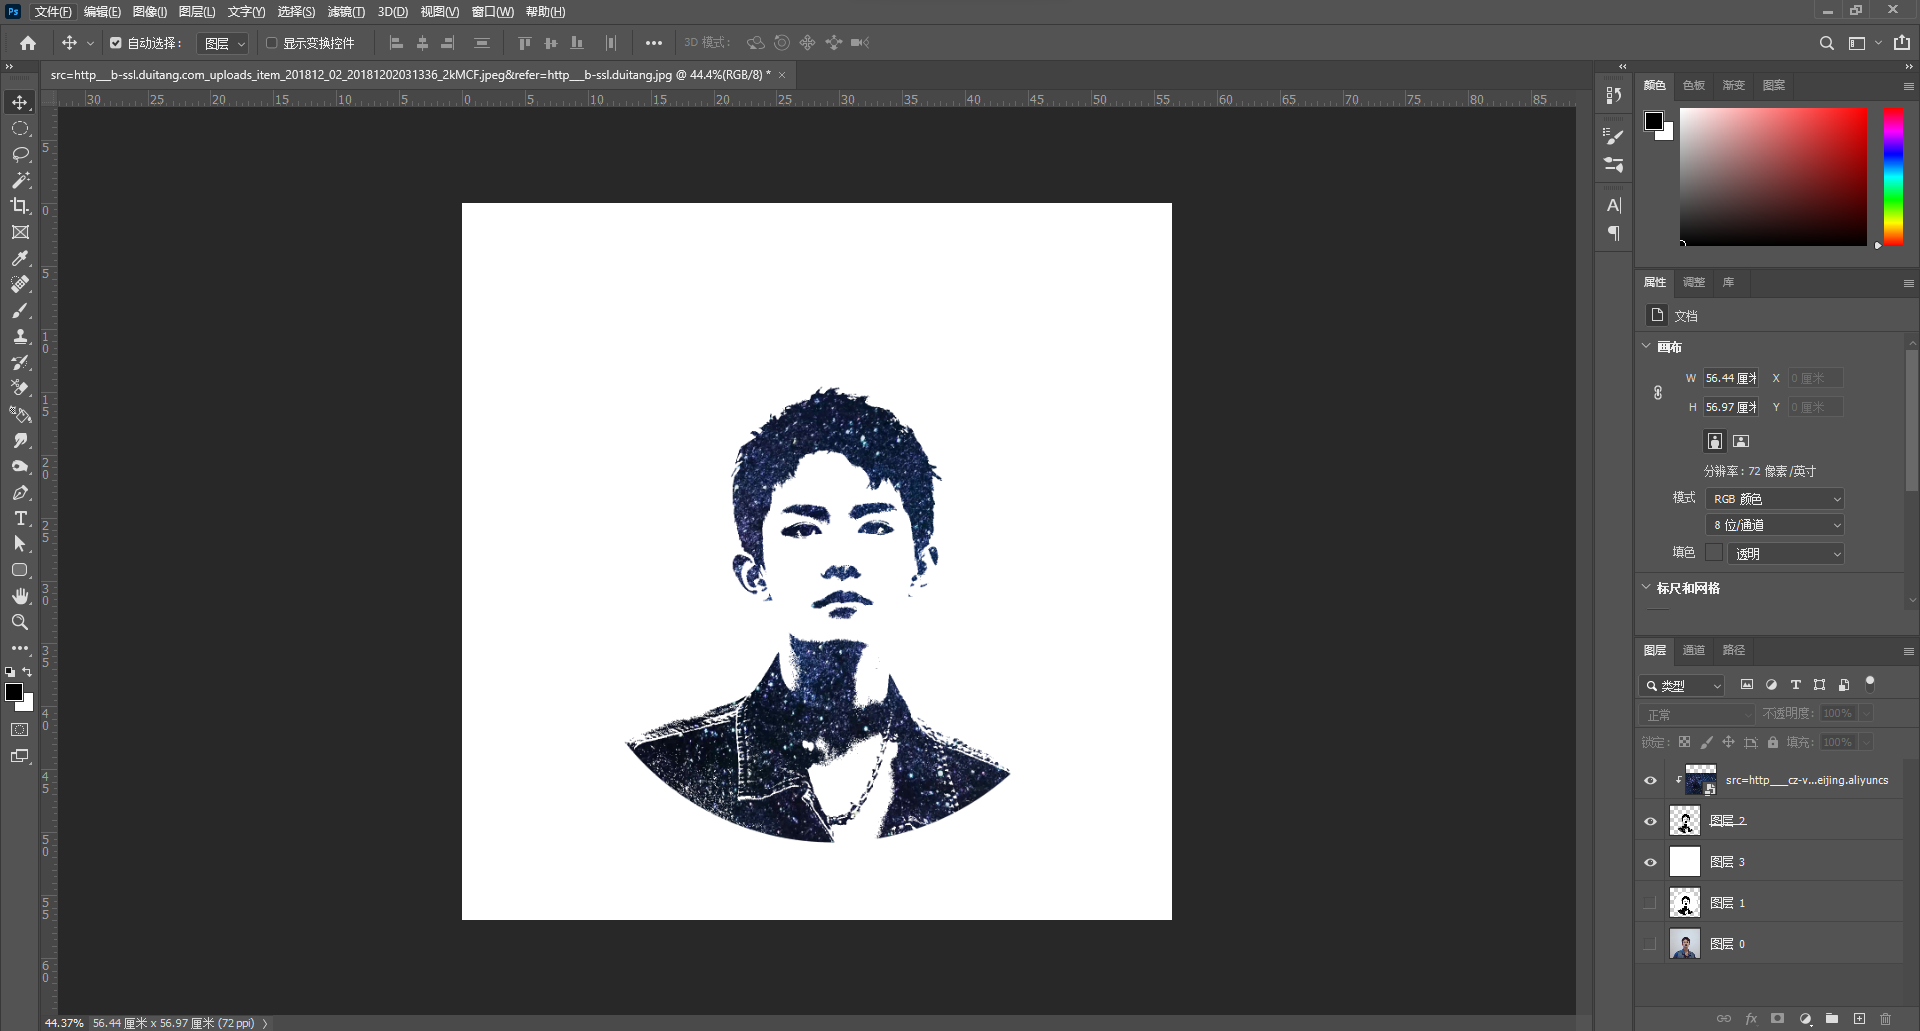Select the Crop tool

(x=20, y=206)
